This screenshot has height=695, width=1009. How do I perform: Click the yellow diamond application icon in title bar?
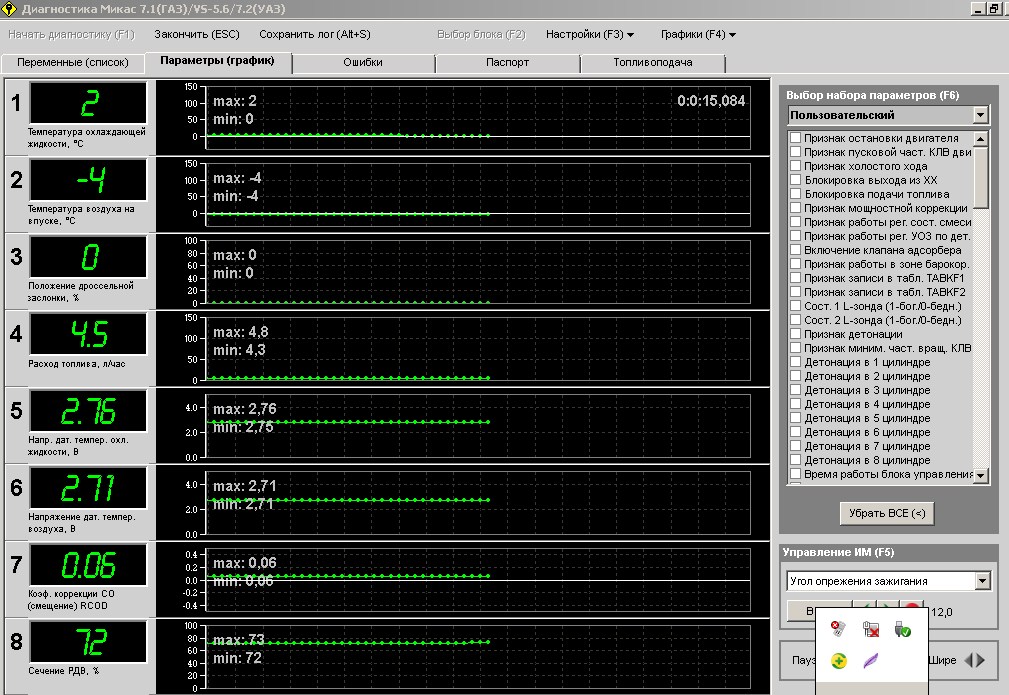9,8
